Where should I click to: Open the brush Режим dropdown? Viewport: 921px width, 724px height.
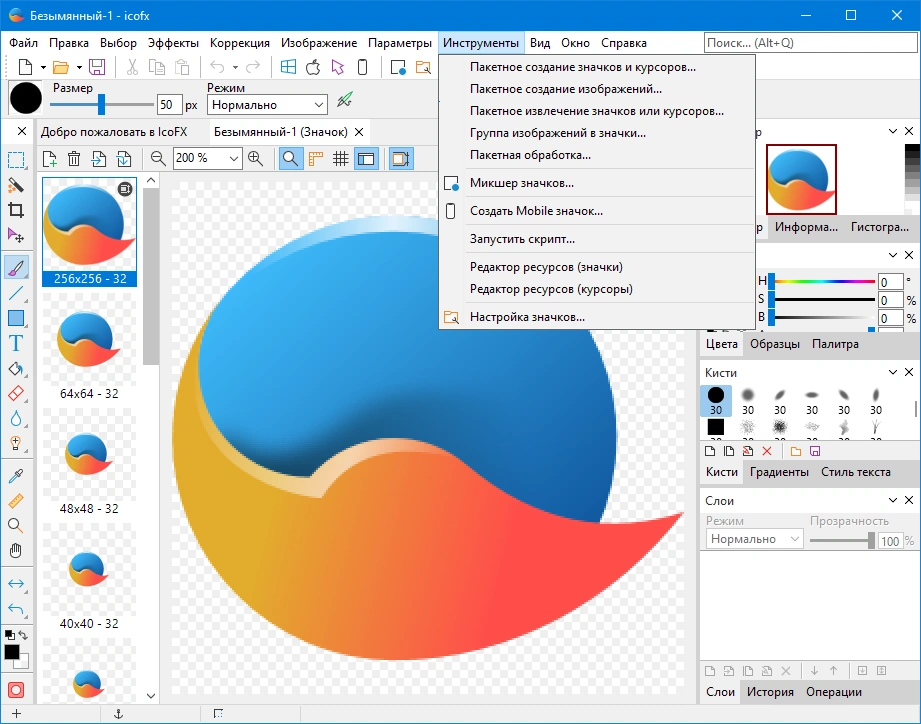267,105
